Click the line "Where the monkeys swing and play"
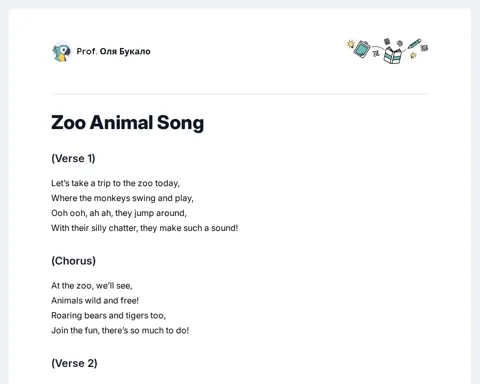 [x=122, y=198]
